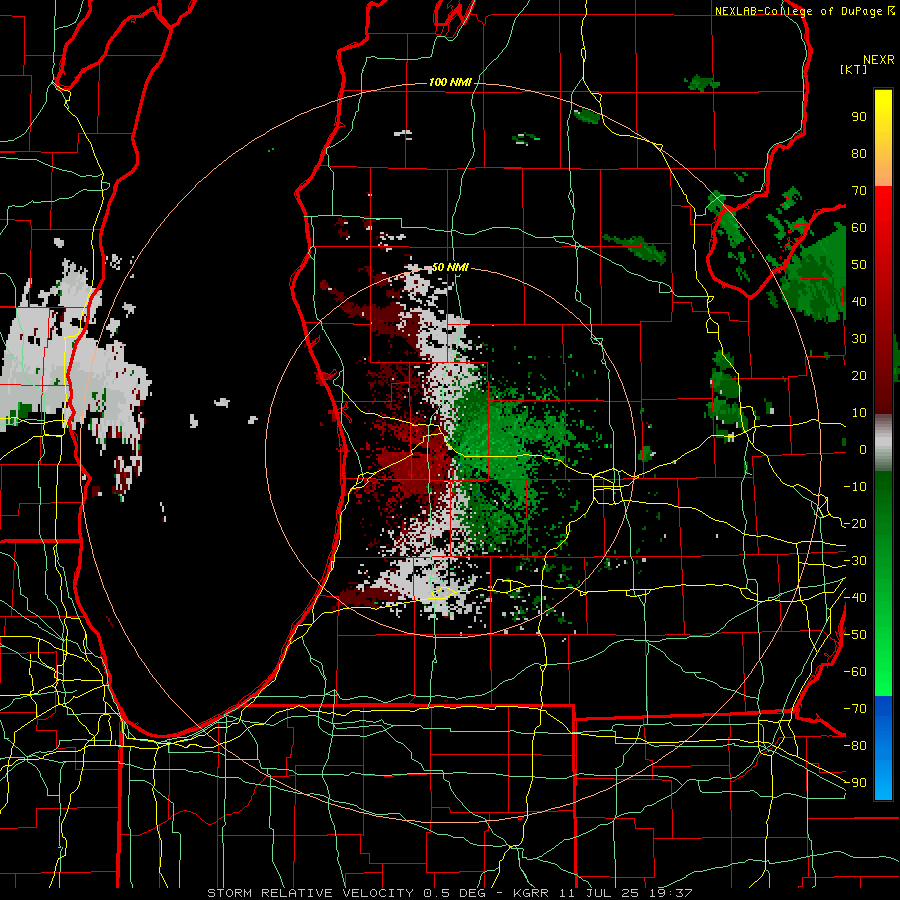The width and height of the screenshot is (900, 900).
Task: Click the KGRR radar site identifier
Action: tap(530, 893)
